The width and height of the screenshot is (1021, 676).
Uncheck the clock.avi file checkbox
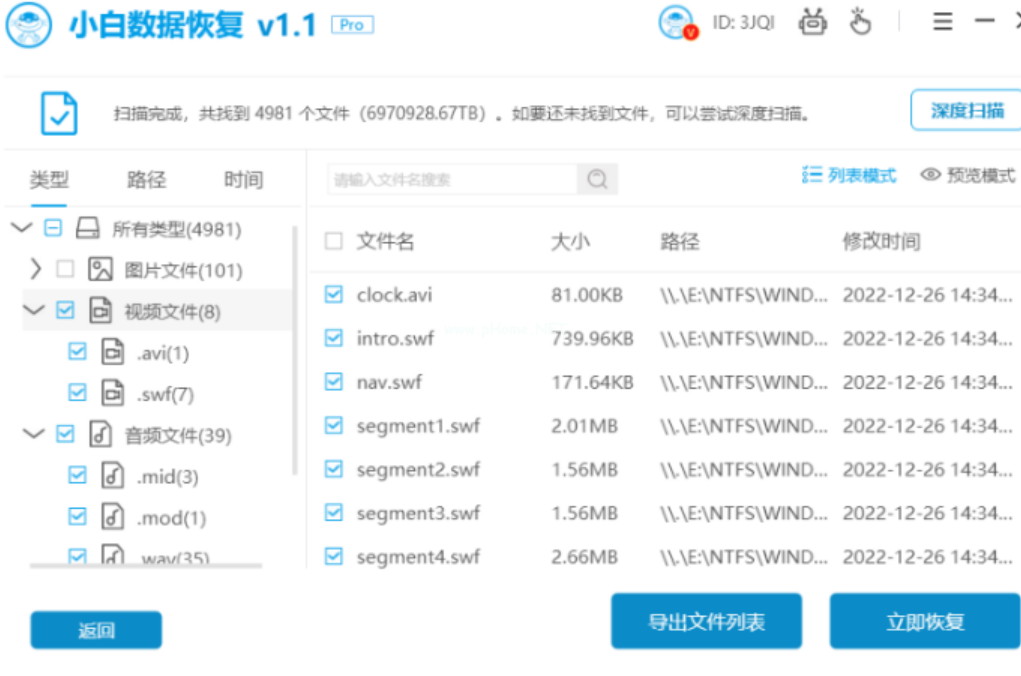[333, 294]
